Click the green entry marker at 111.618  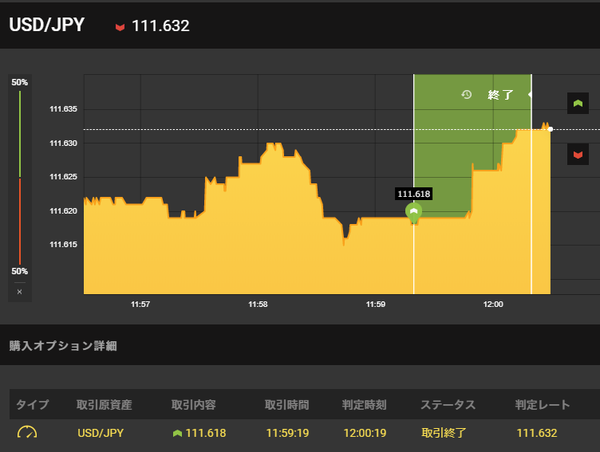(414, 211)
